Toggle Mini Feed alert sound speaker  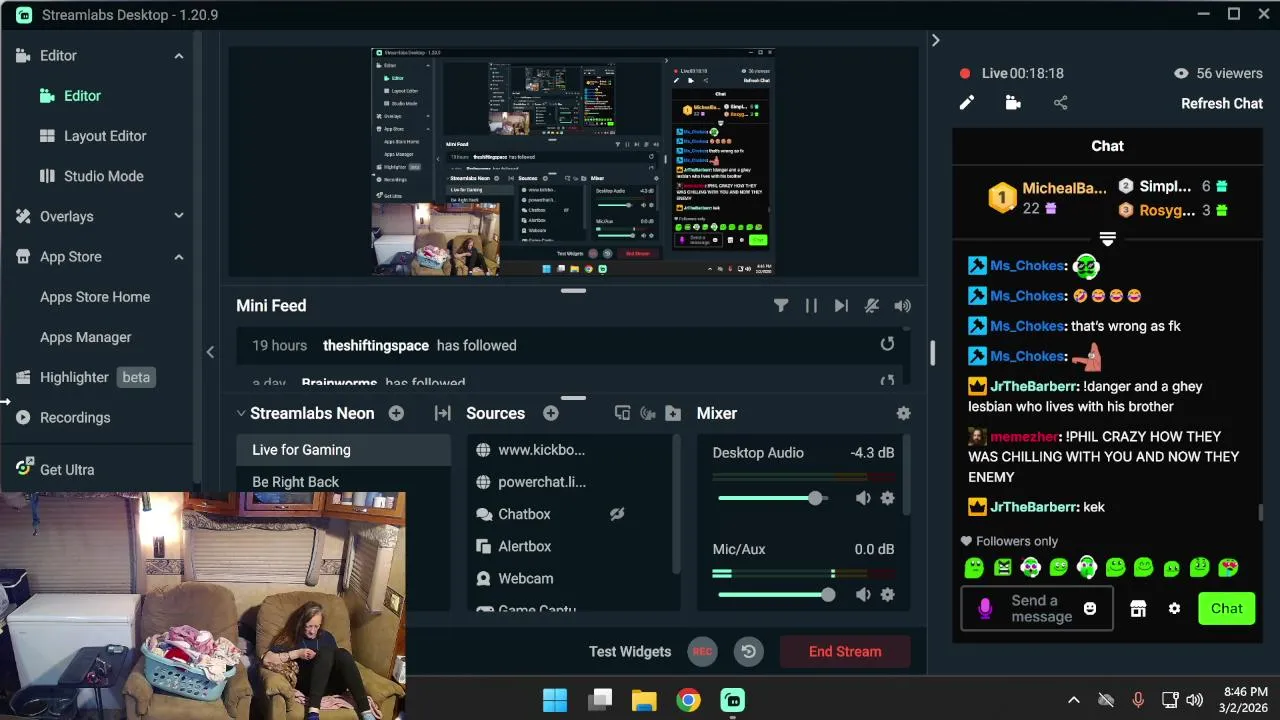tap(903, 306)
